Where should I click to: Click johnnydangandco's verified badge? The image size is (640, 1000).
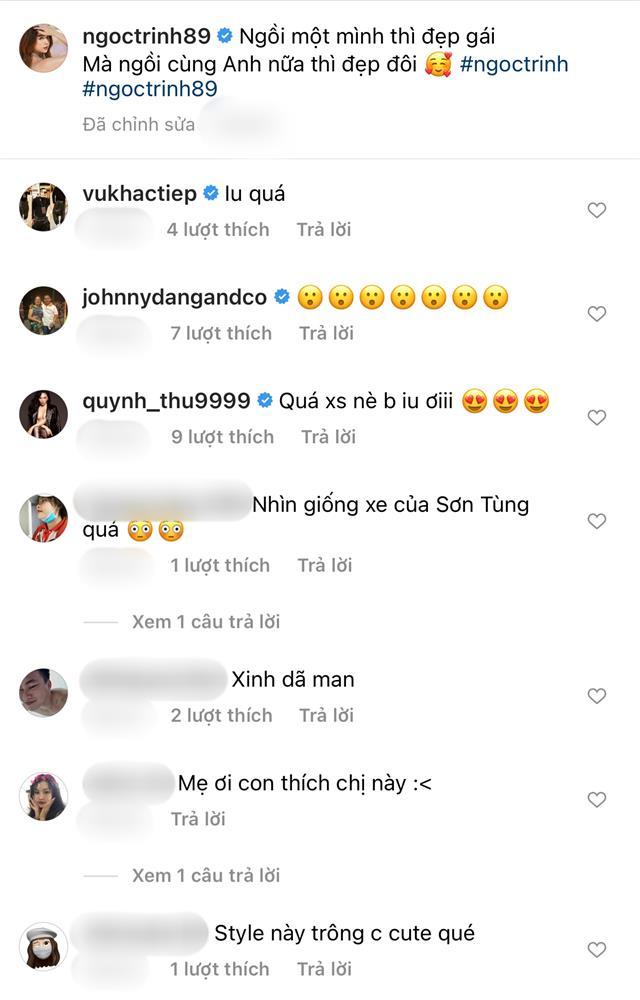[x=279, y=297]
